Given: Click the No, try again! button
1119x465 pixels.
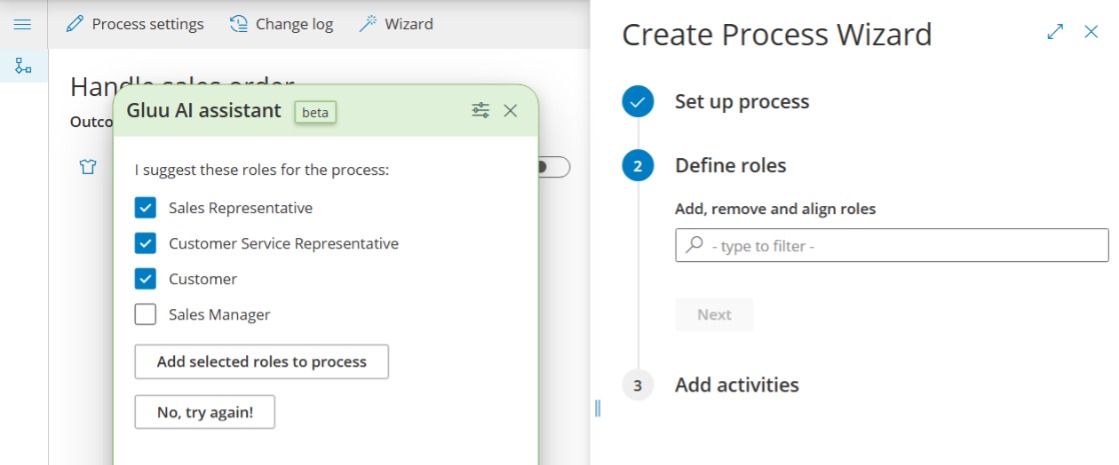Looking at the screenshot, I should 204,412.
